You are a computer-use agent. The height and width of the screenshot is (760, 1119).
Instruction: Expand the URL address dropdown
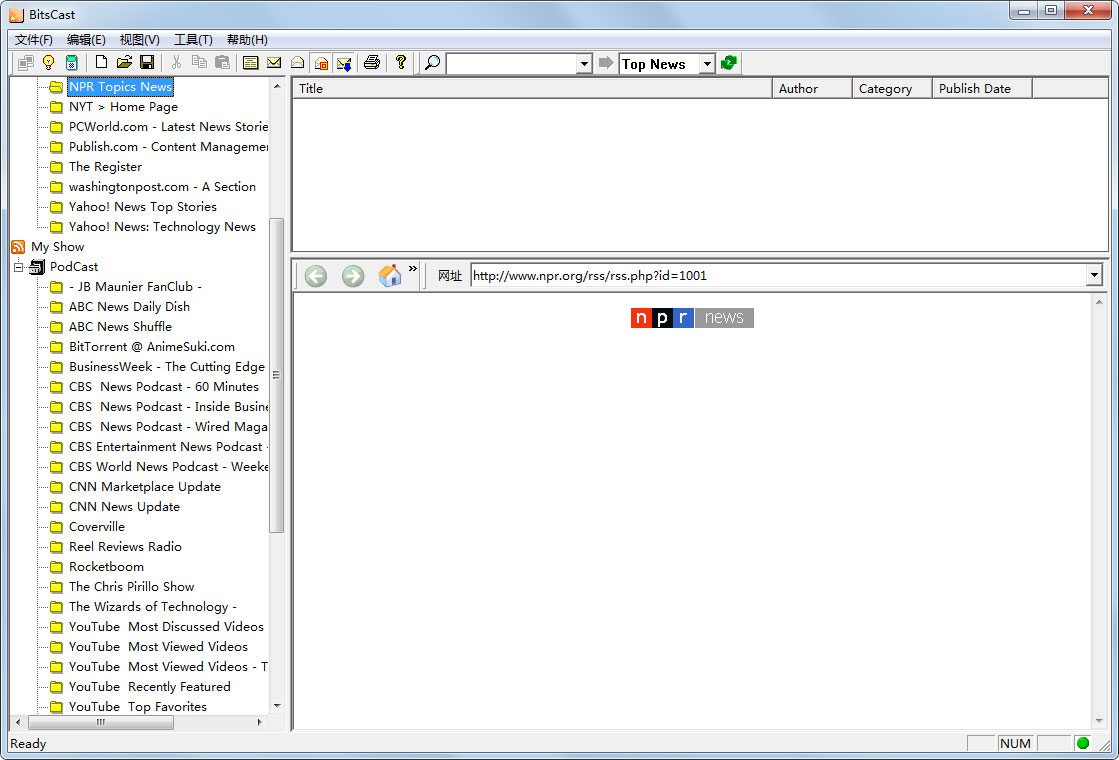click(1094, 276)
